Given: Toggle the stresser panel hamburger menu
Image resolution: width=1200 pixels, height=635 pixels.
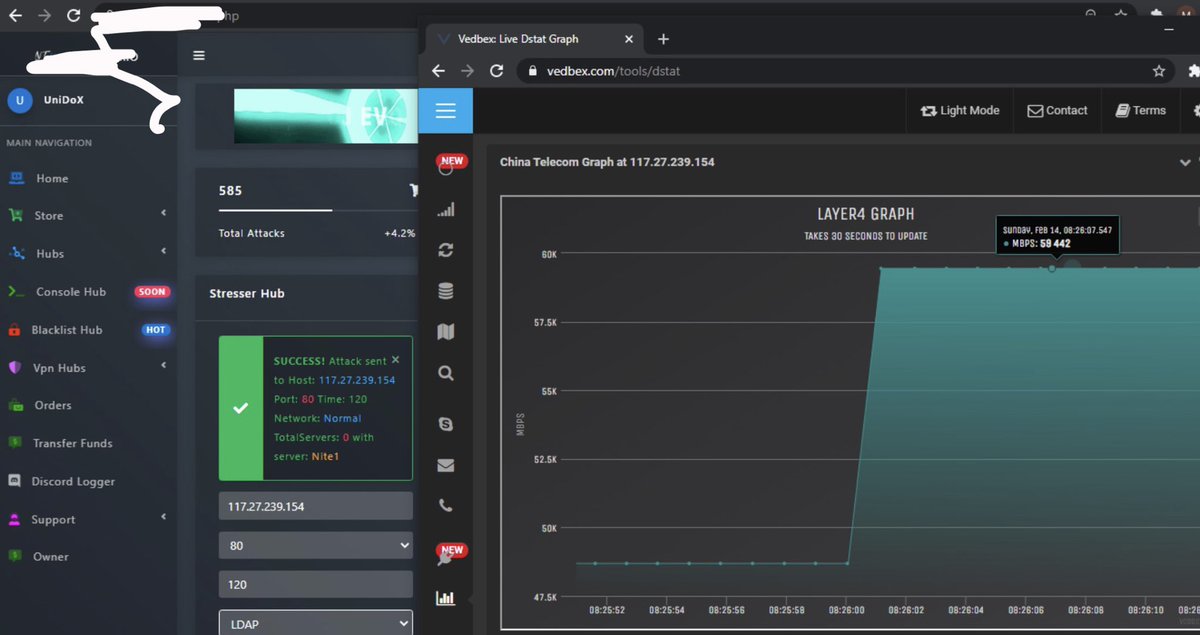Looking at the screenshot, I should (199, 56).
